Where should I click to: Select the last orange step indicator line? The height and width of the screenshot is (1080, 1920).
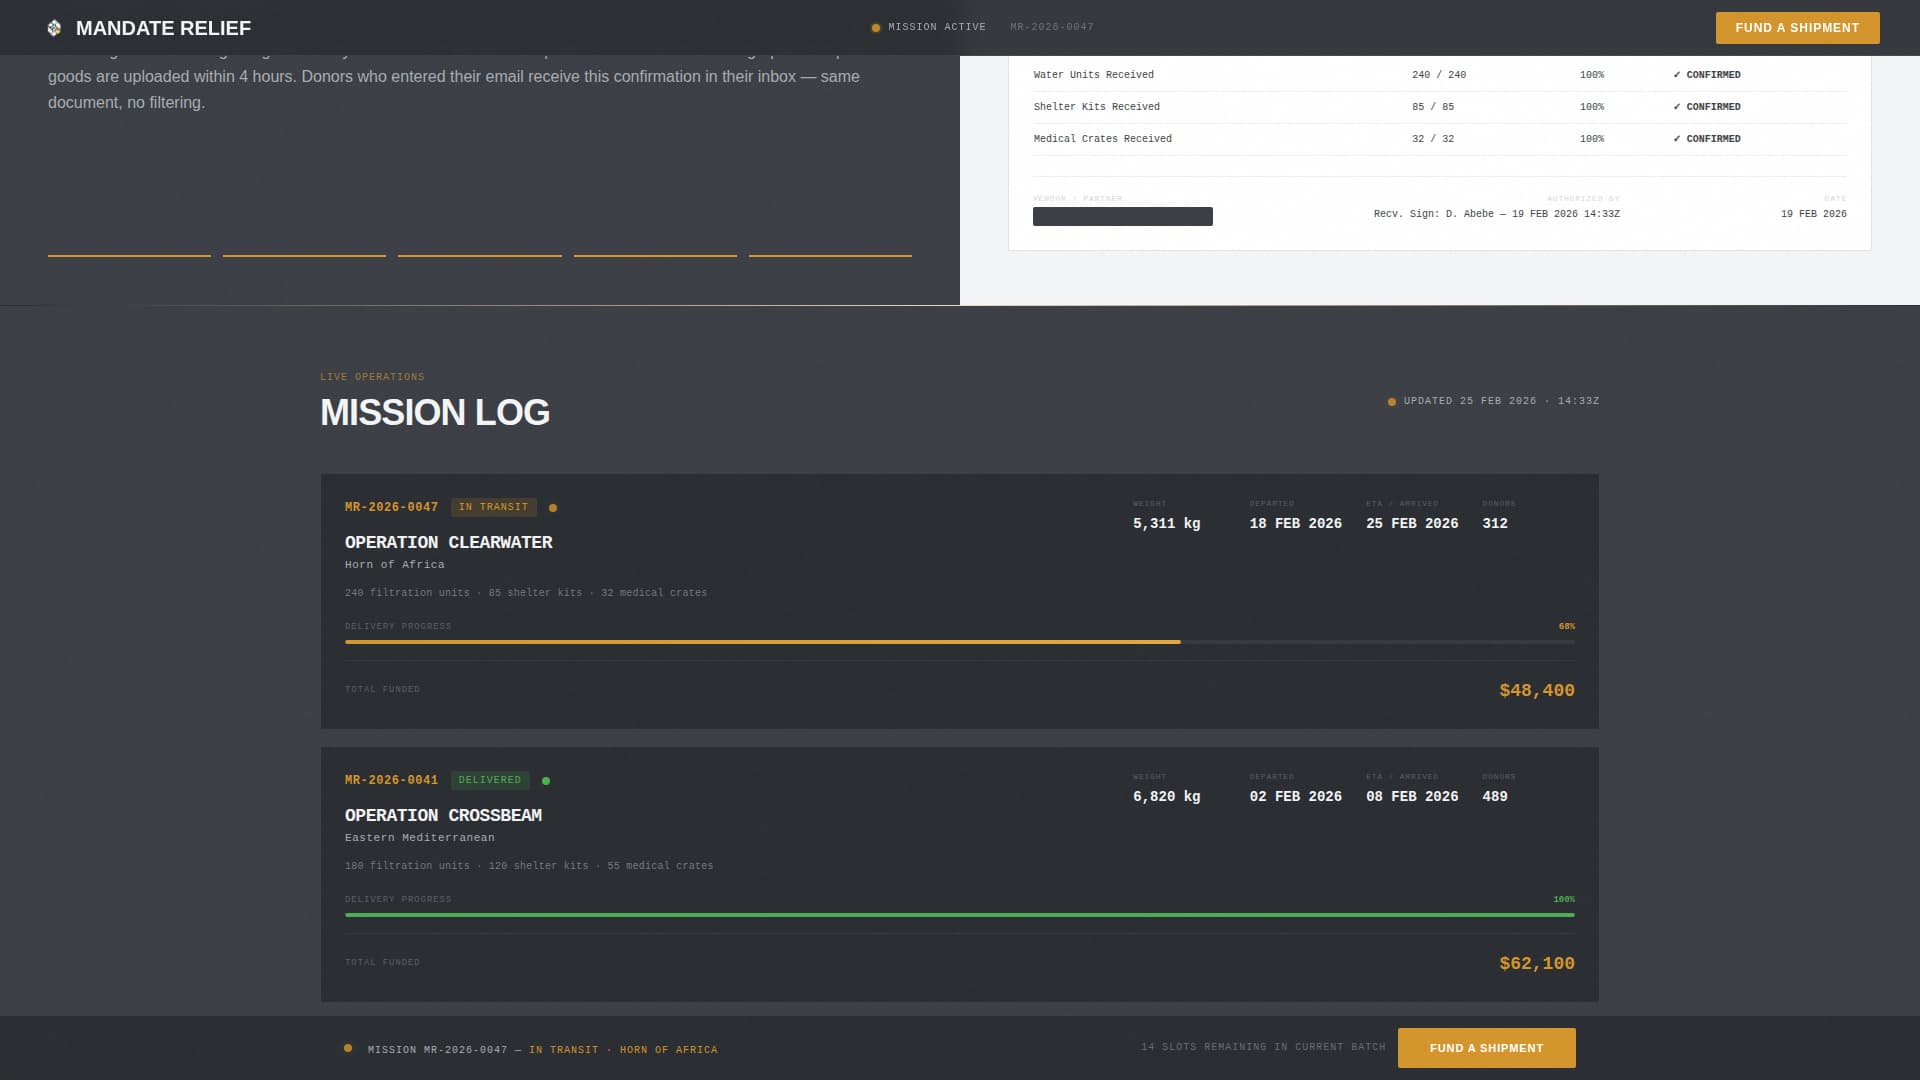click(x=830, y=256)
